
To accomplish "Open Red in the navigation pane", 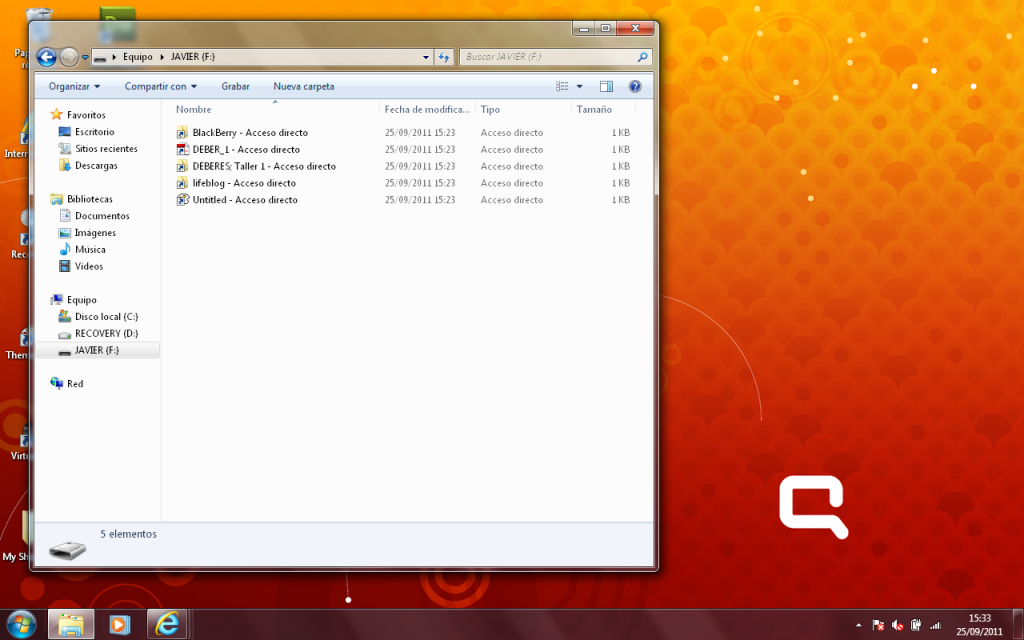I will pos(75,384).
